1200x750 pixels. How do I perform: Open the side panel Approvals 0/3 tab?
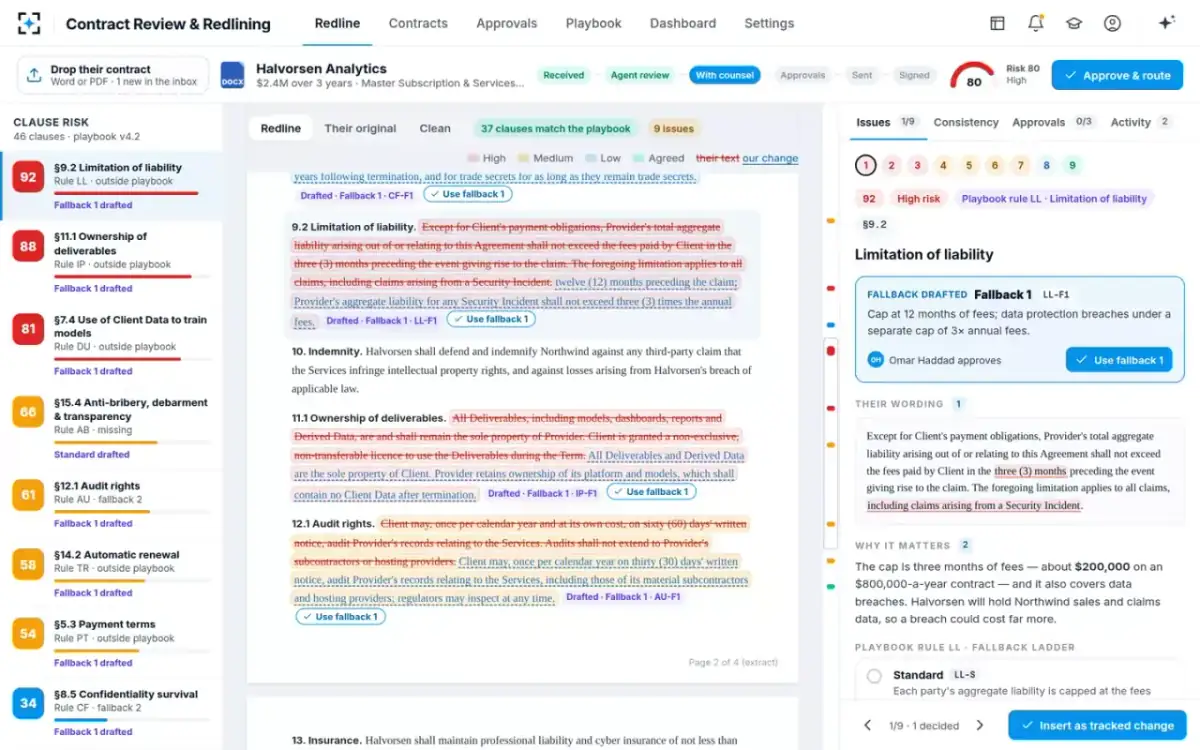point(1053,122)
